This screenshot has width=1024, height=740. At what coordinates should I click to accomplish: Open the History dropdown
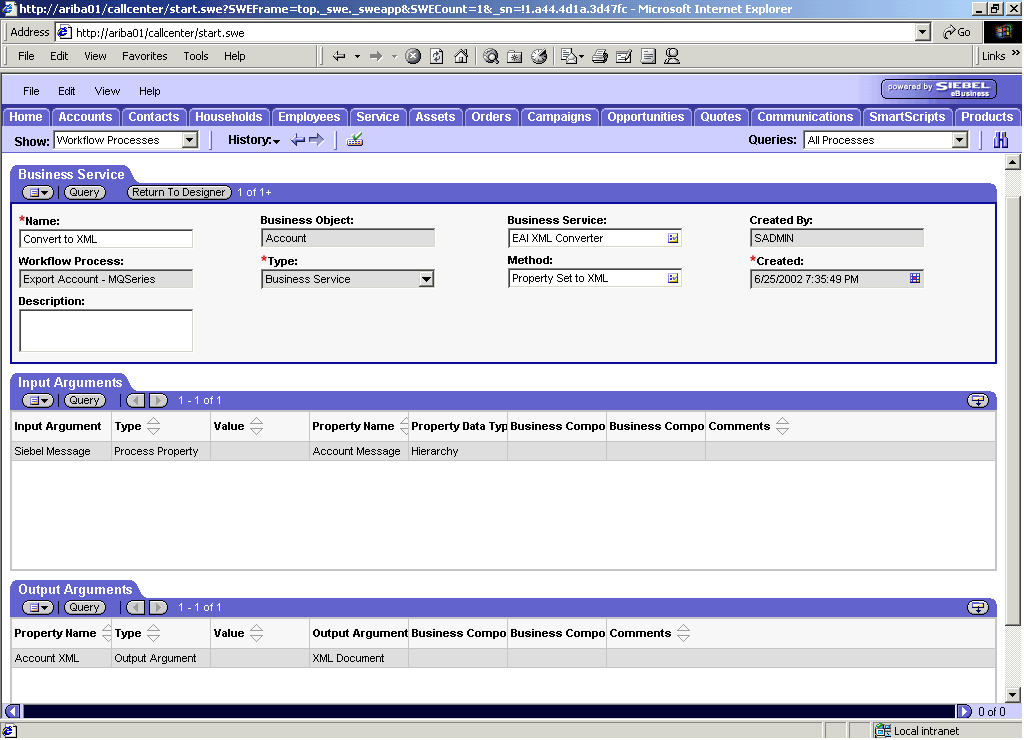coord(254,140)
